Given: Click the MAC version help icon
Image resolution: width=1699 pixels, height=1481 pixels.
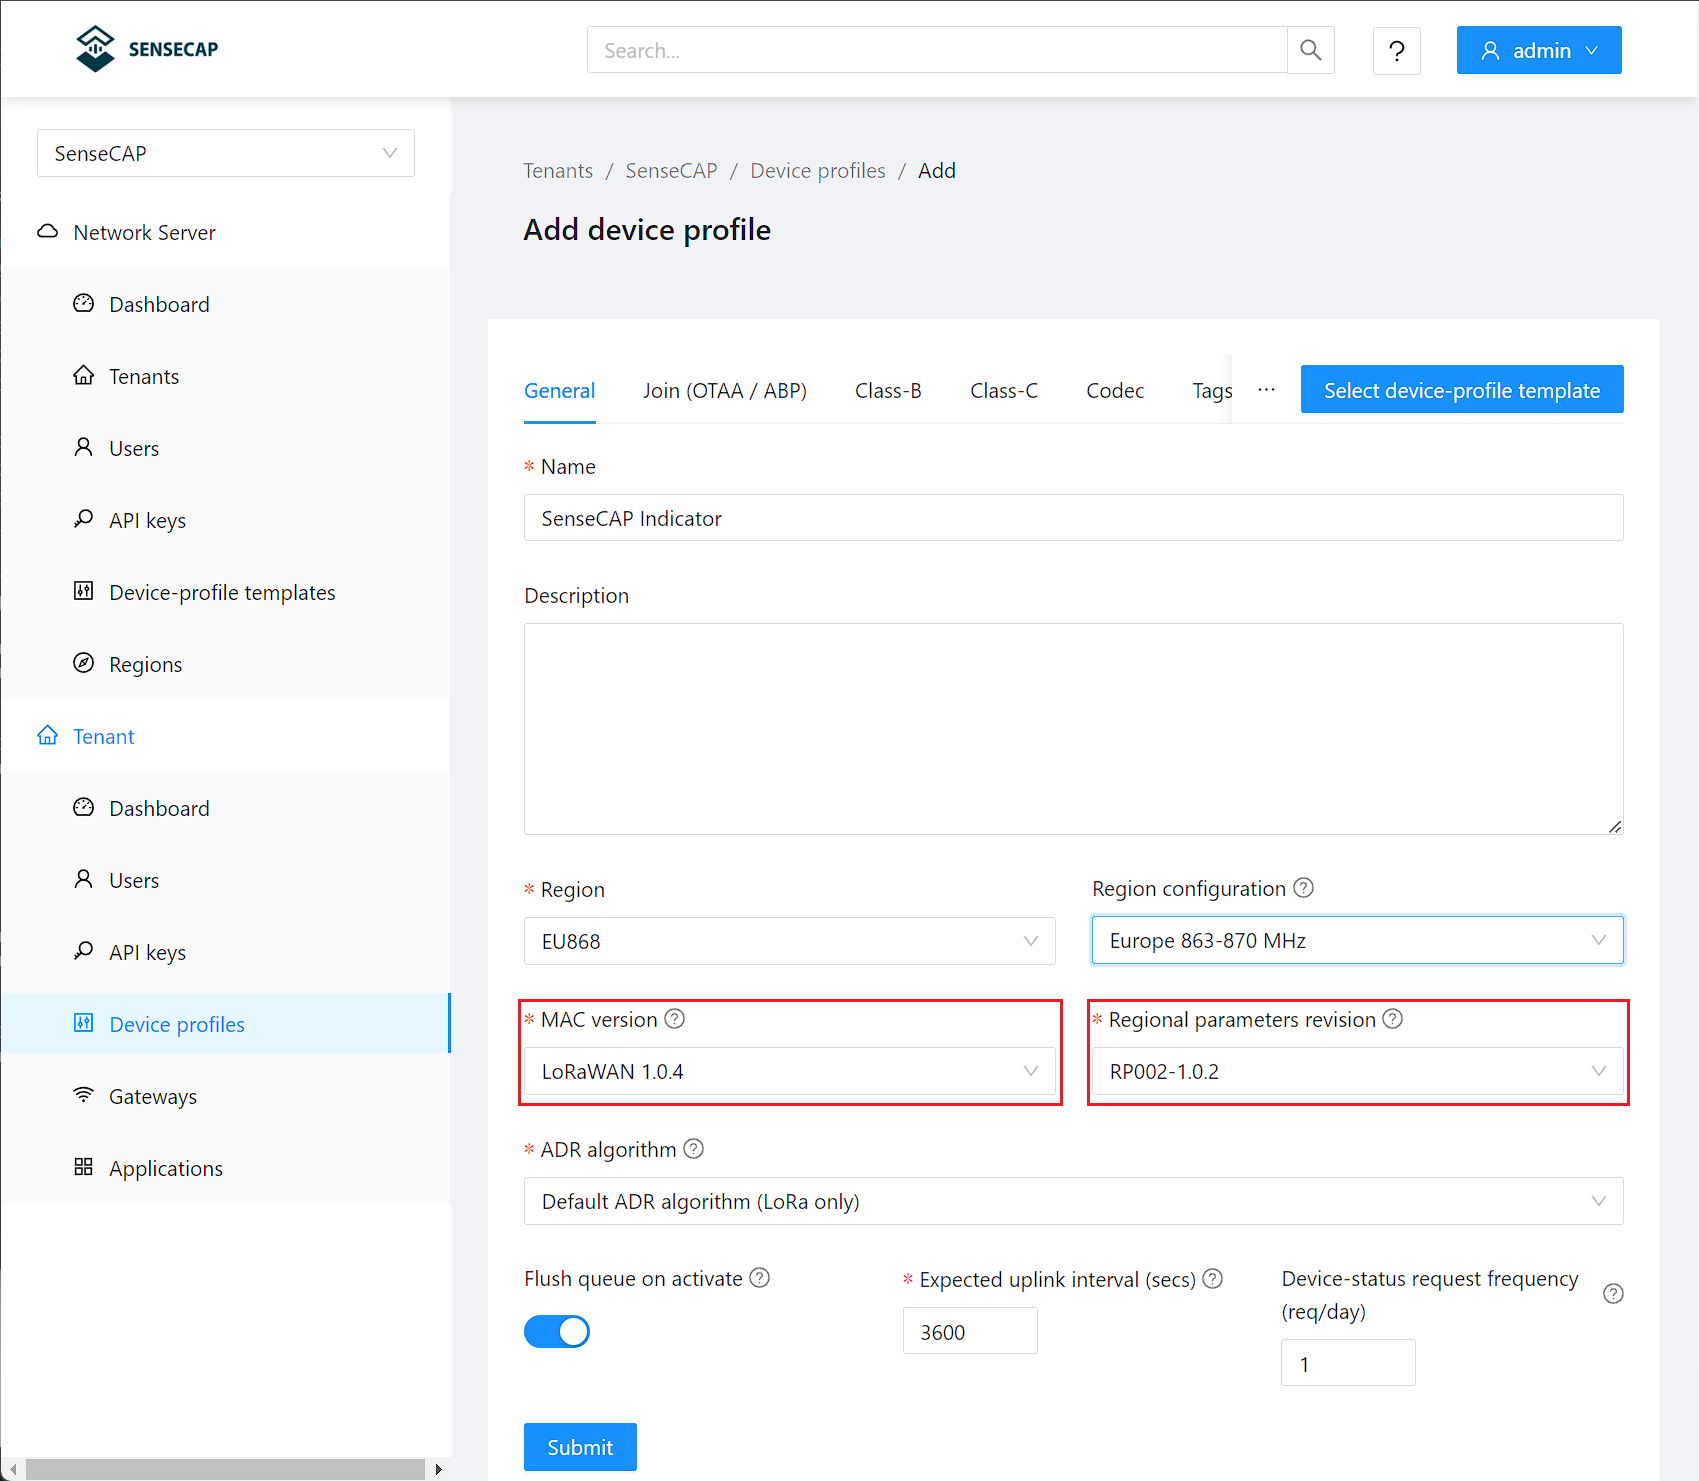Looking at the screenshot, I should pyautogui.click(x=675, y=1019).
